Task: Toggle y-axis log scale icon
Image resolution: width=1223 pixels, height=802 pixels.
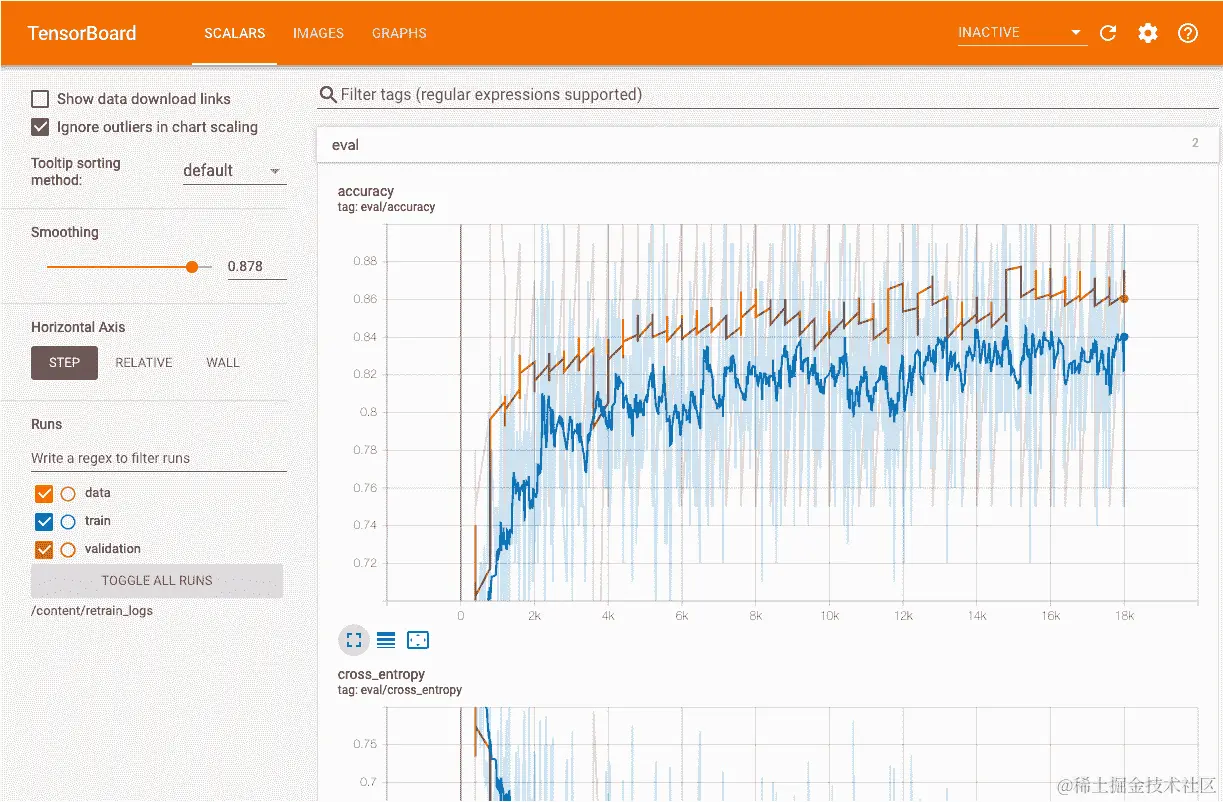Action: (386, 640)
